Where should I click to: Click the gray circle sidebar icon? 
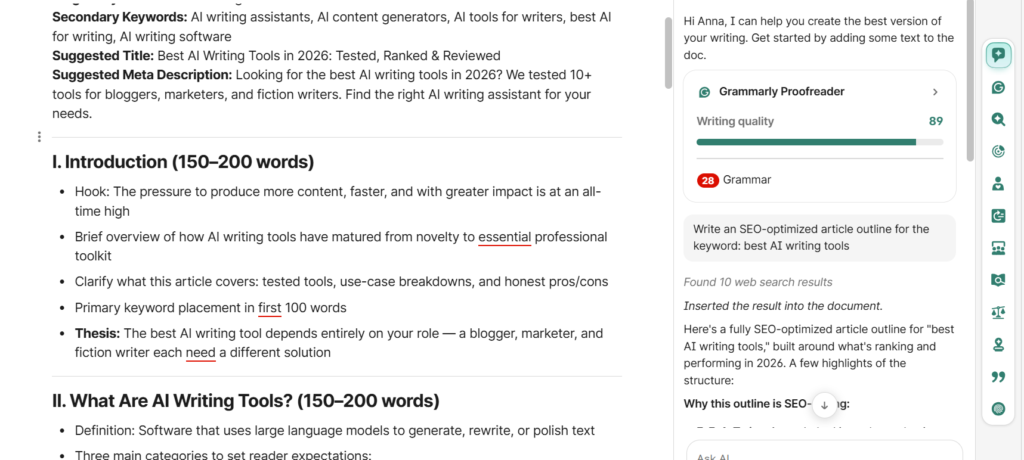(x=997, y=408)
